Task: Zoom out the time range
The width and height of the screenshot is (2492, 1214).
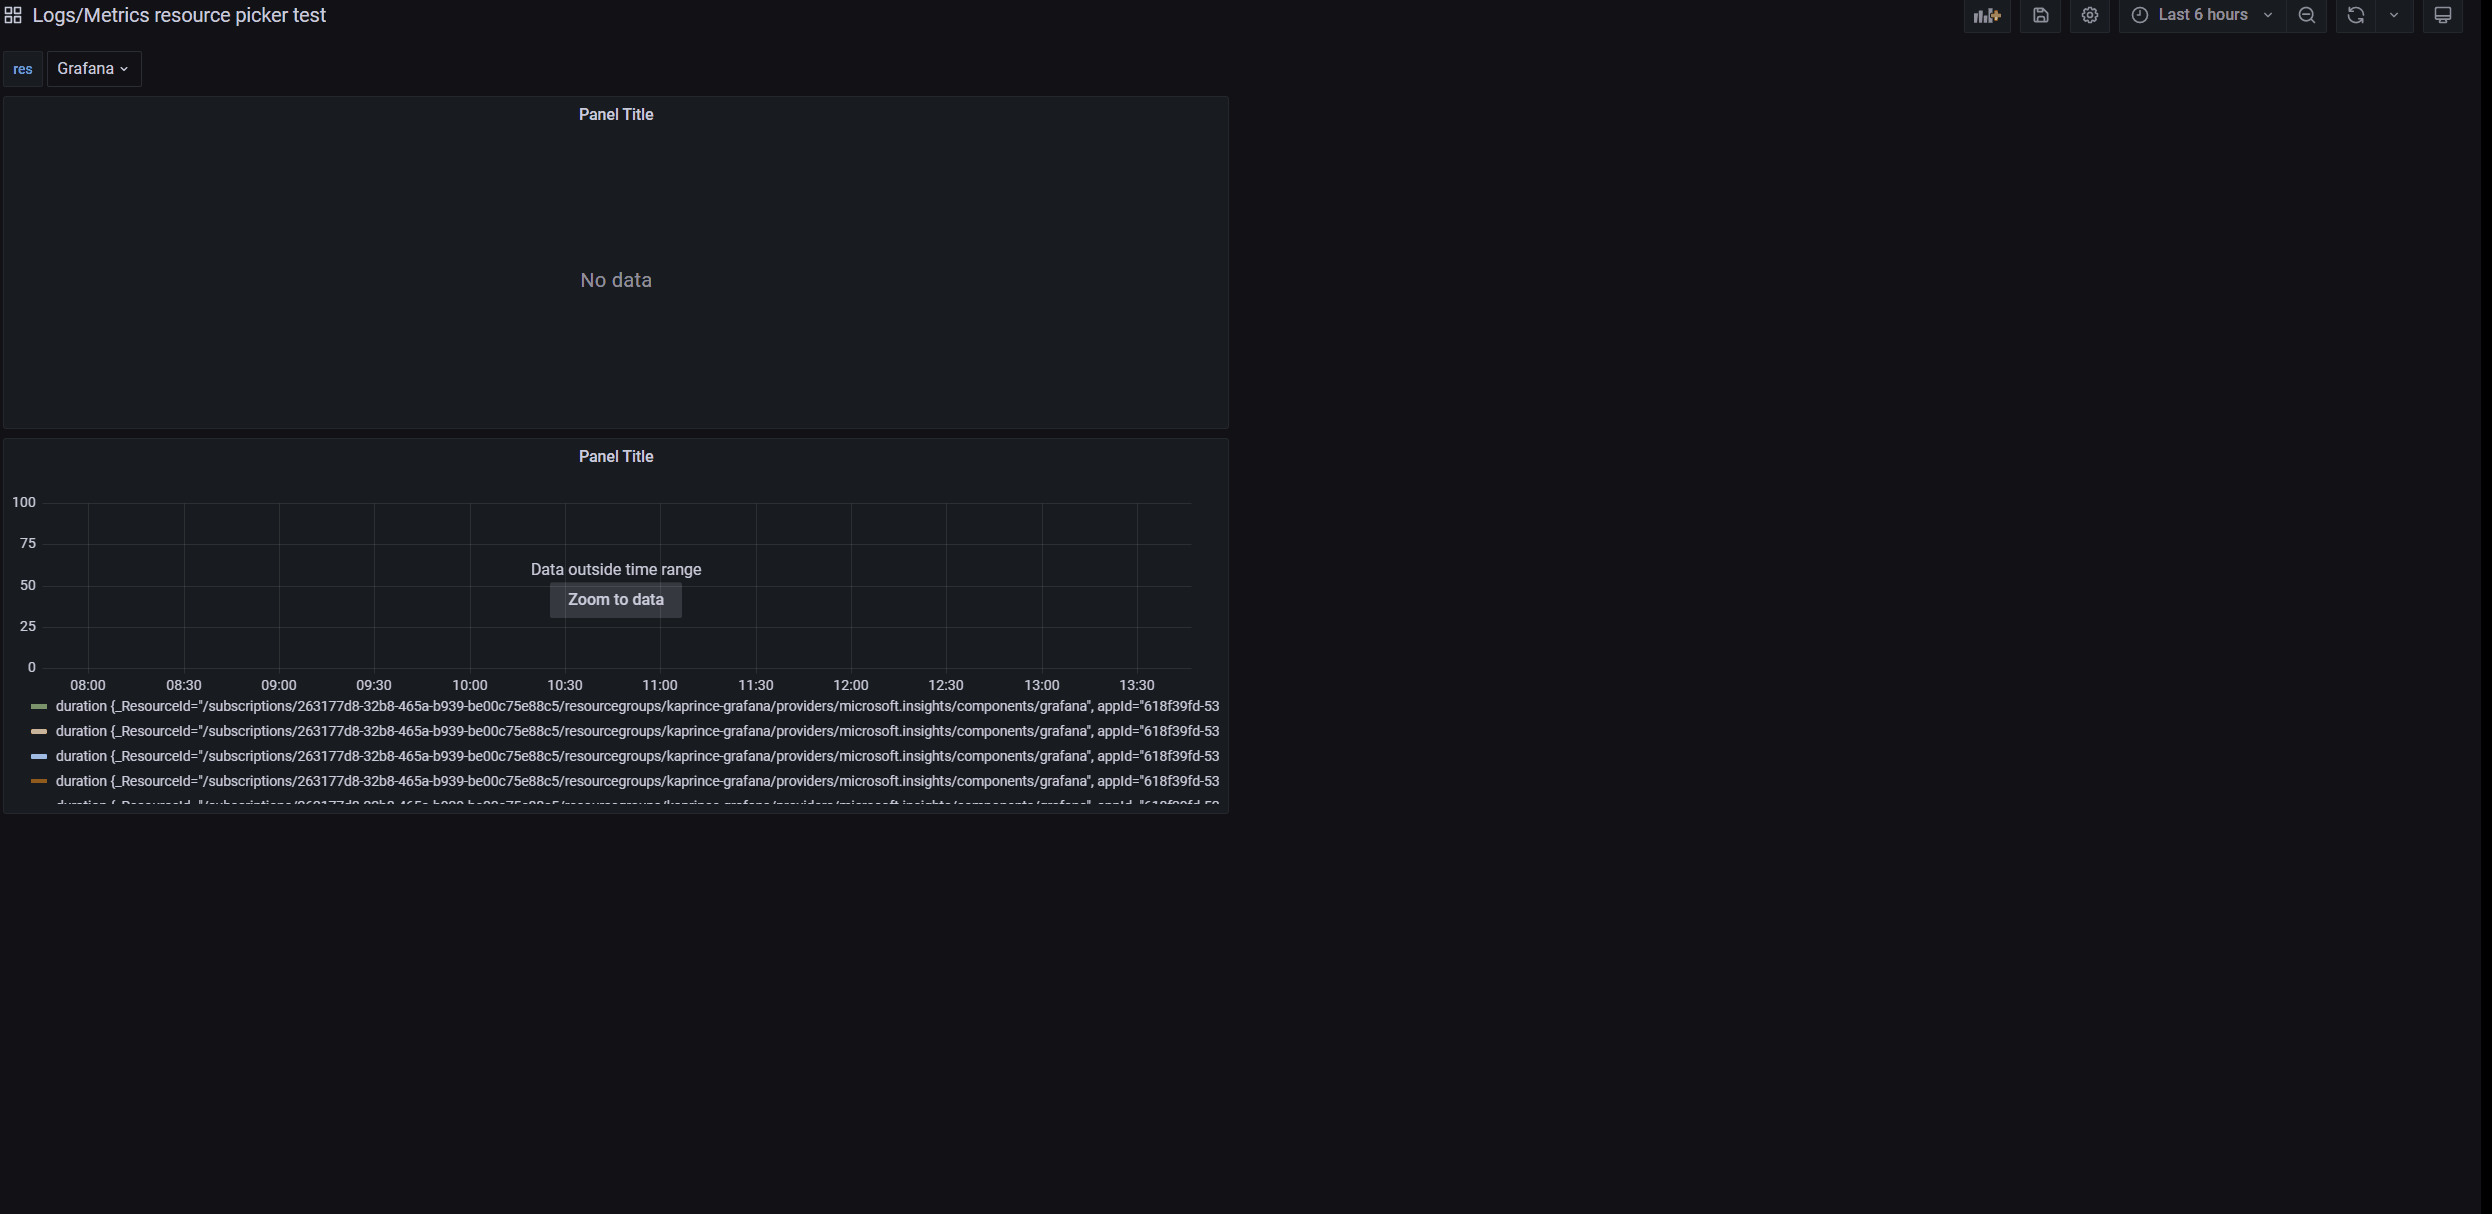Action: [2307, 16]
